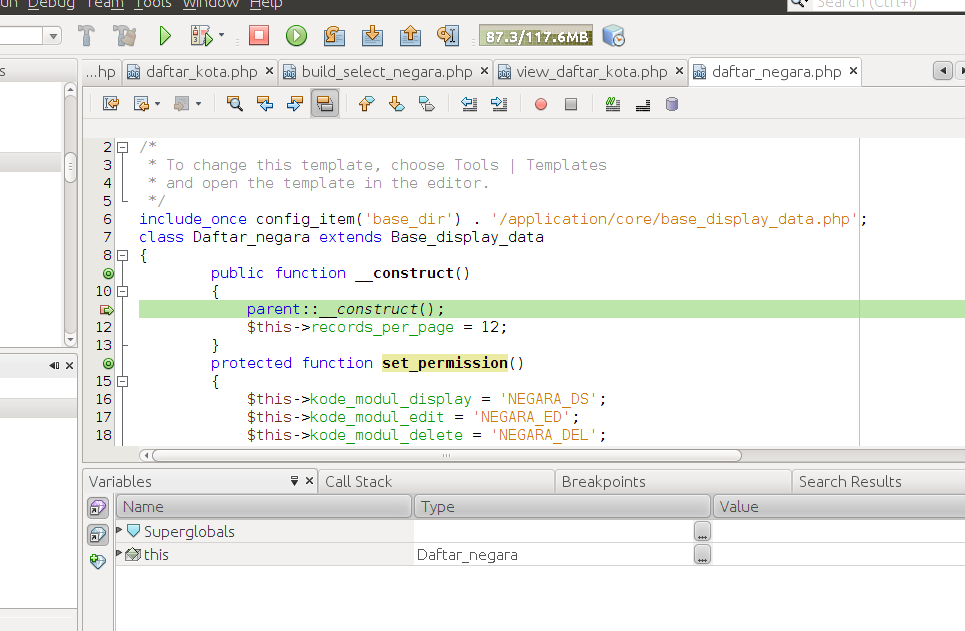Switch to the build_select_negara.php editor tab
Image resolution: width=965 pixels, height=631 pixels.
[x=385, y=71]
